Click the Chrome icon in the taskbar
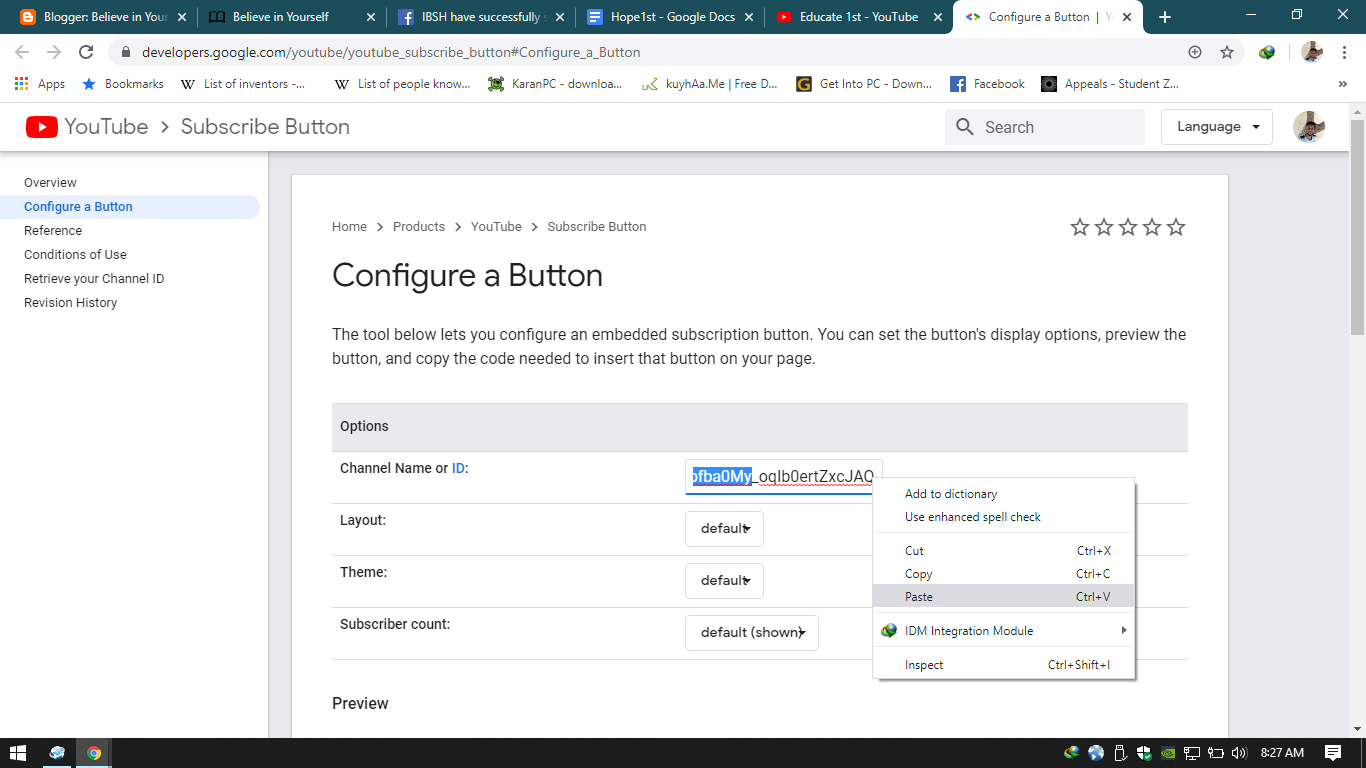 (x=94, y=753)
